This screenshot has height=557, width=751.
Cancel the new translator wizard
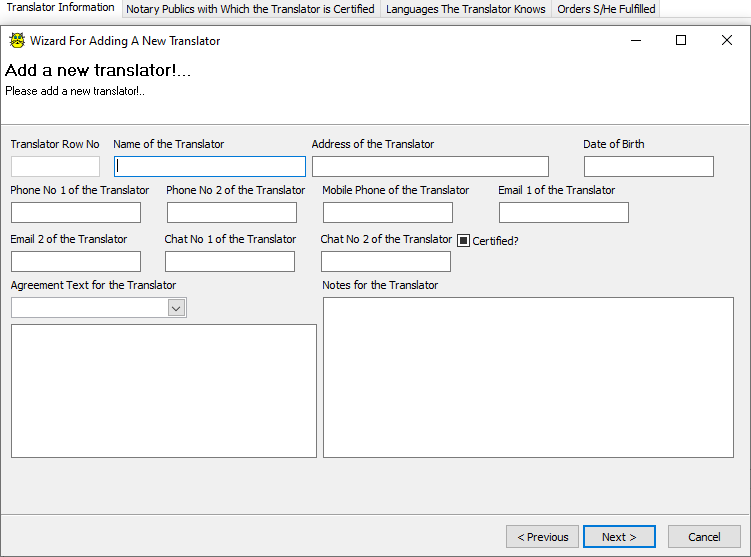point(704,537)
